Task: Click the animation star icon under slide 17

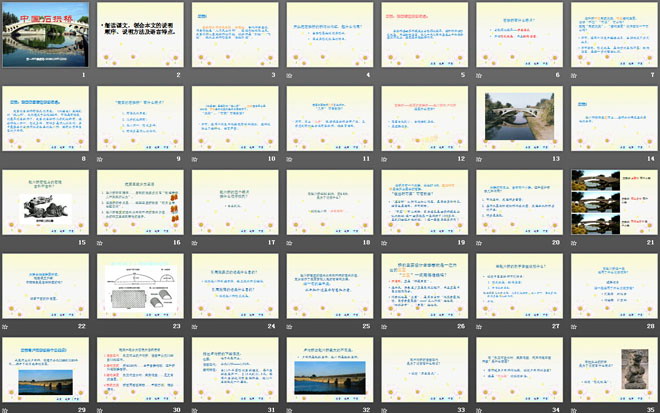Action: click(194, 242)
